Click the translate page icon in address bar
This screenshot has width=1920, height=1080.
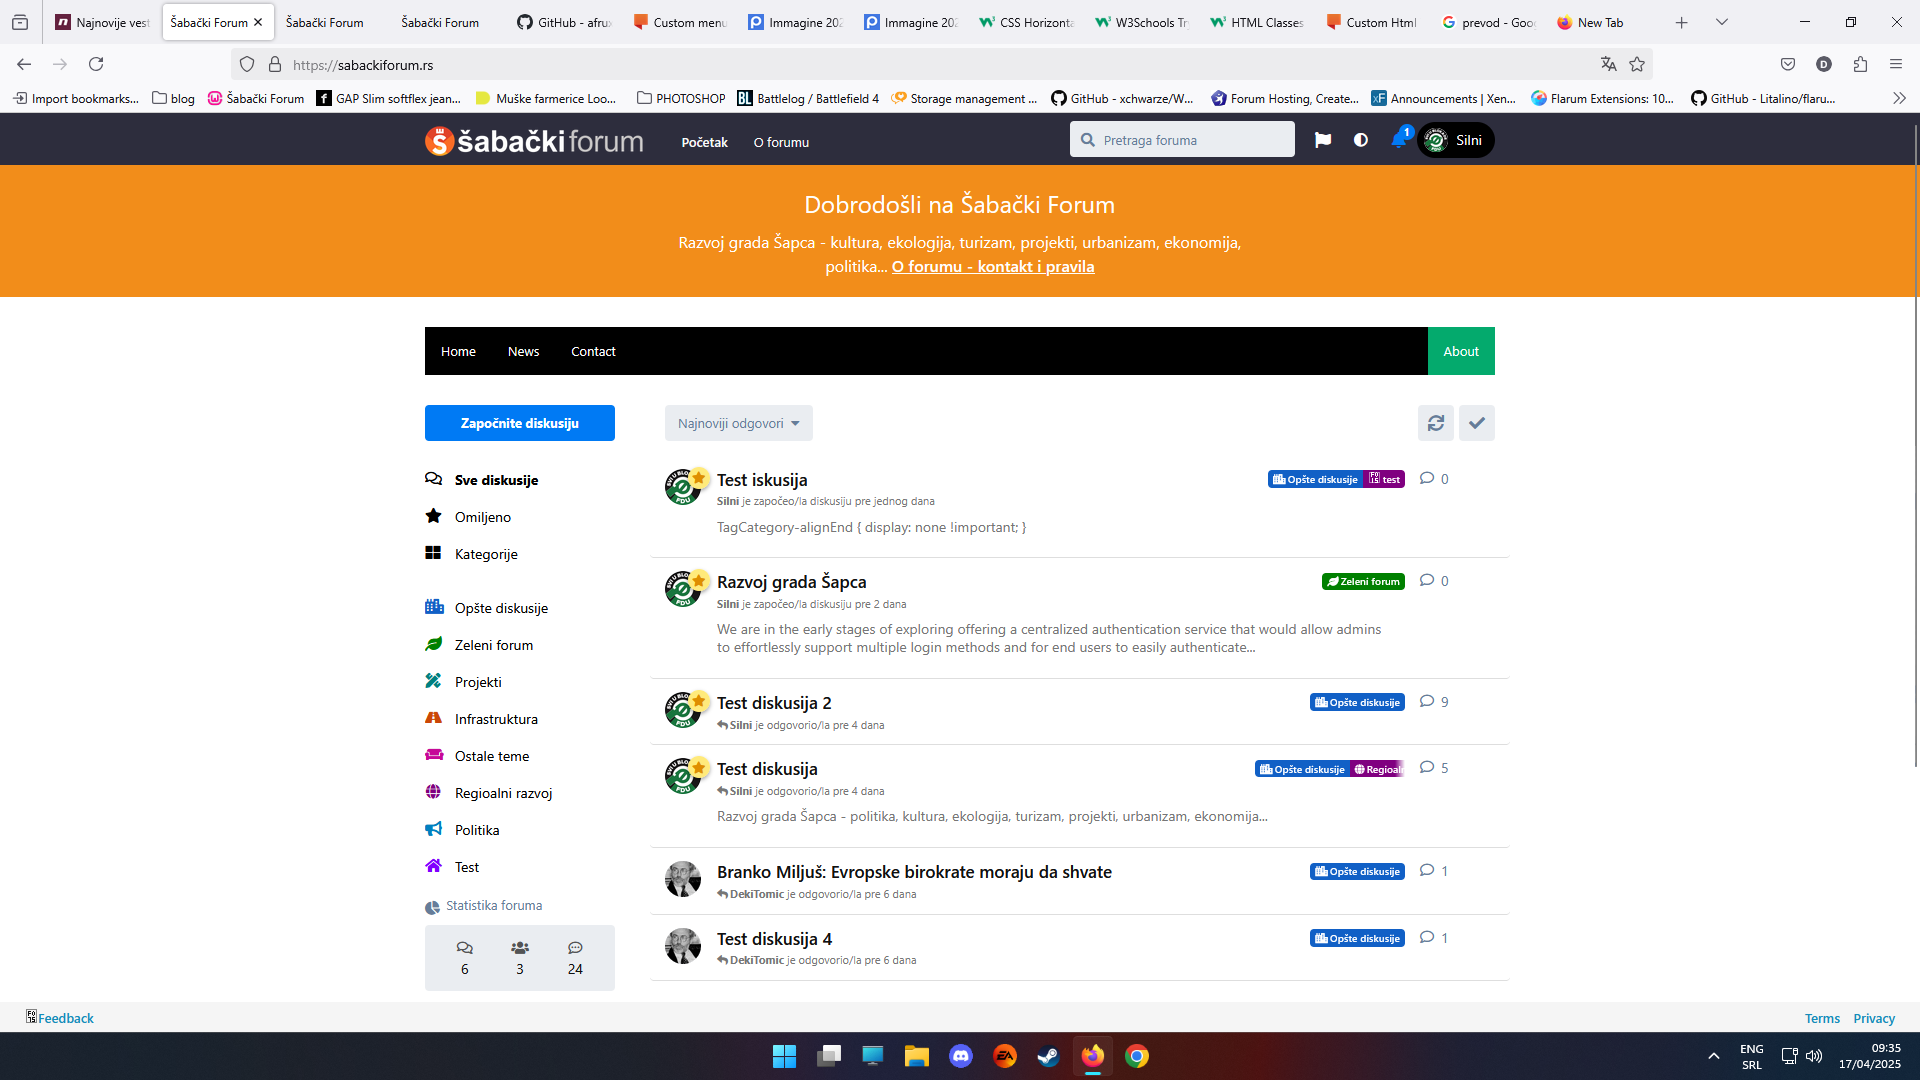[1608, 64]
